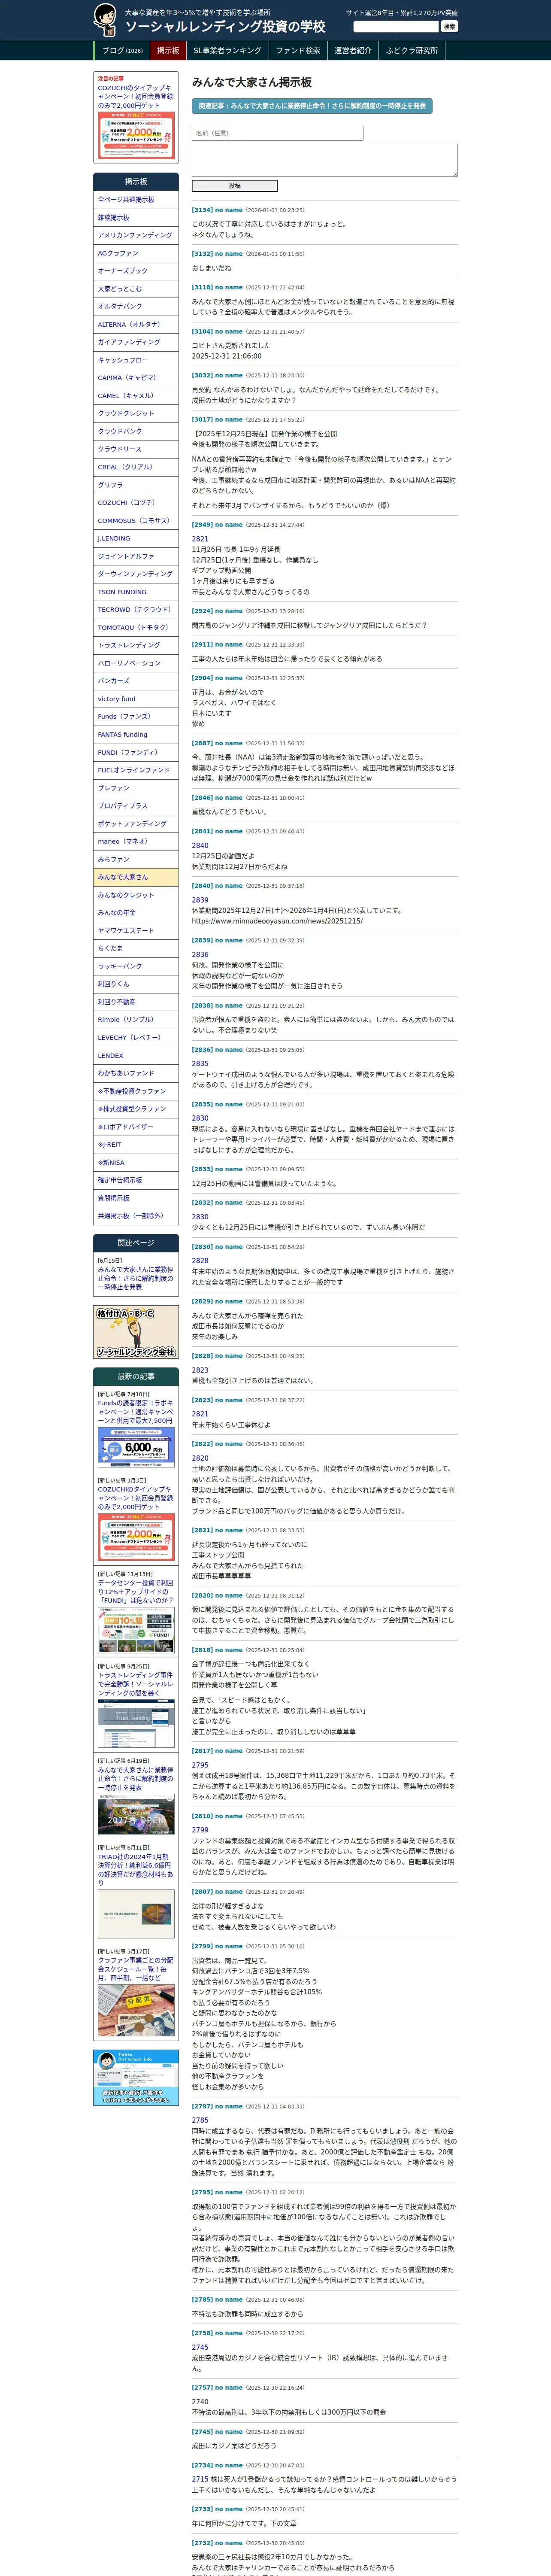Click the 検索 search button

pyautogui.click(x=449, y=27)
